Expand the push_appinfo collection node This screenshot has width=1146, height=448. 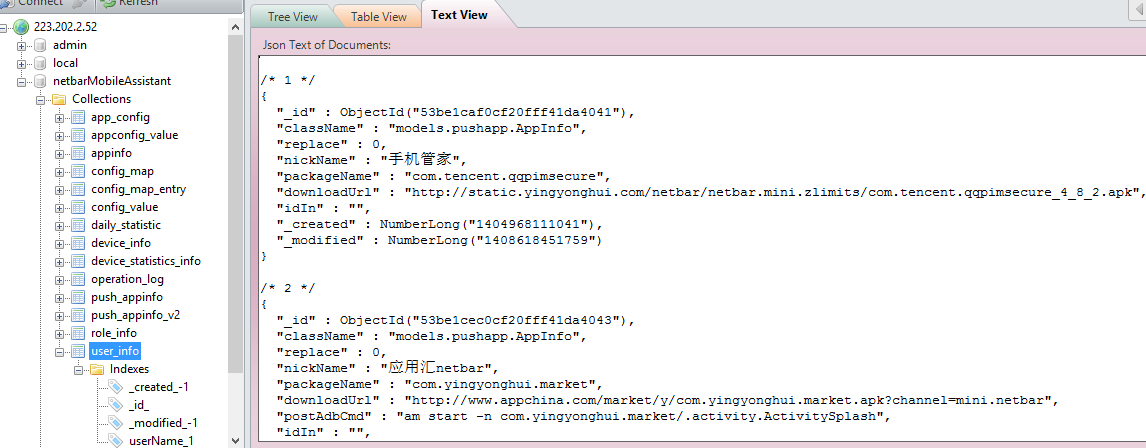[60, 297]
